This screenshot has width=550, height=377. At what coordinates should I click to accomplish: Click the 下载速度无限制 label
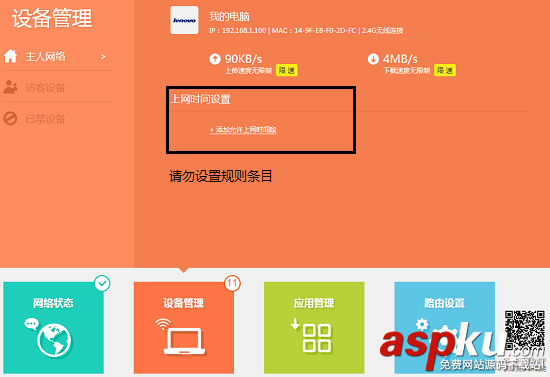coord(407,71)
